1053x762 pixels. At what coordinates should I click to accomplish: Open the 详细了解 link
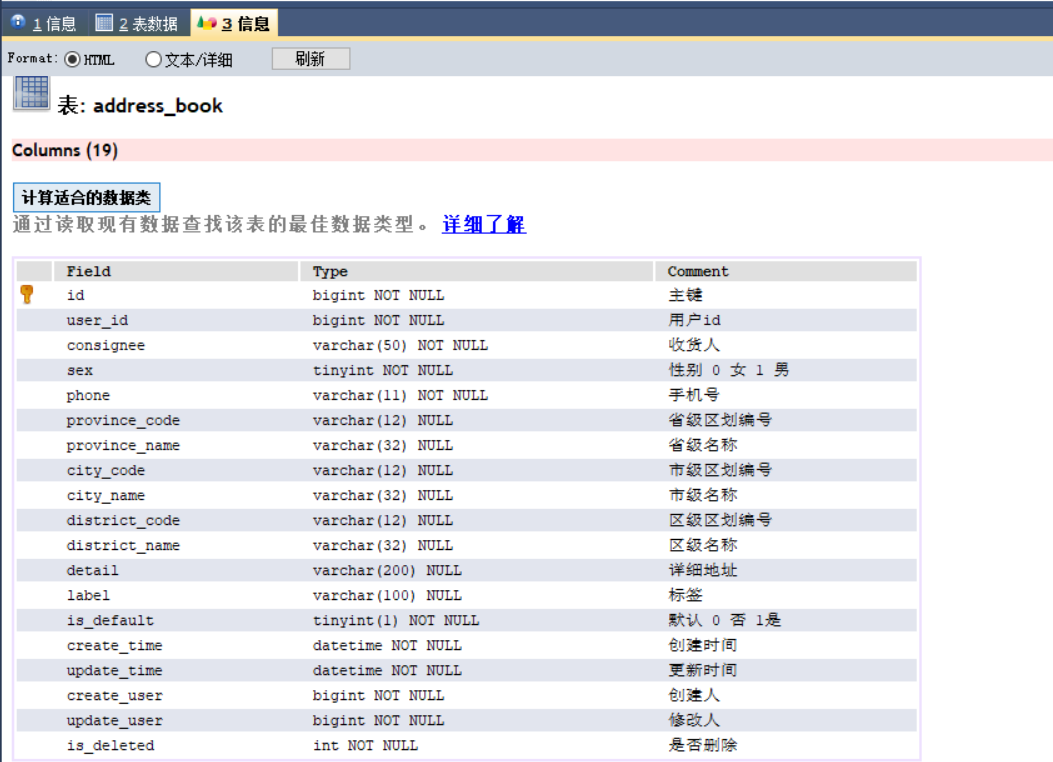[484, 224]
